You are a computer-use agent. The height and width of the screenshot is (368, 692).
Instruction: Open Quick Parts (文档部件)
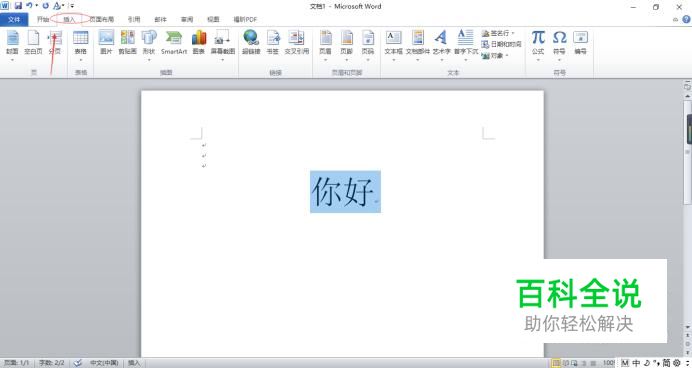(x=417, y=43)
